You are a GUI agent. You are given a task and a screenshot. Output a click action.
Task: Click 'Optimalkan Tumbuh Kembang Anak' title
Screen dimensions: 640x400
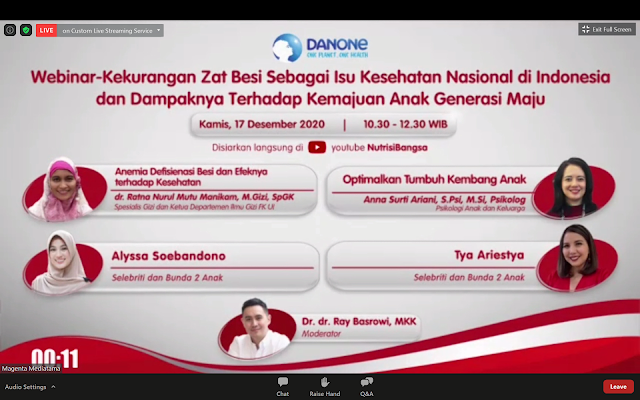pyautogui.click(x=434, y=179)
